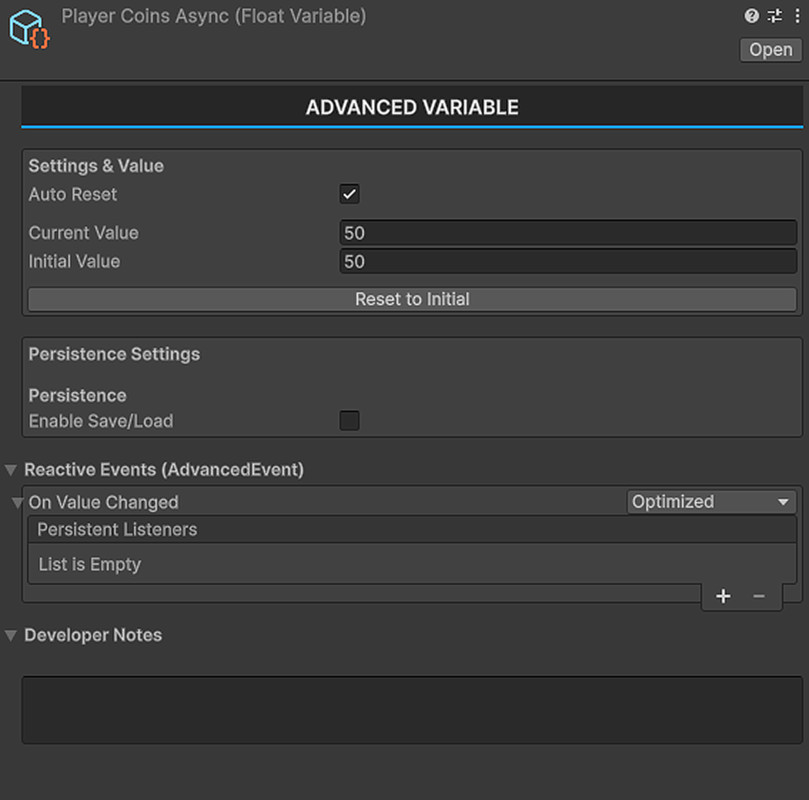The height and width of the screenshot is (800, 809).
Task: Add a persistent listener with the plus icon
Action: pos(722,596)
